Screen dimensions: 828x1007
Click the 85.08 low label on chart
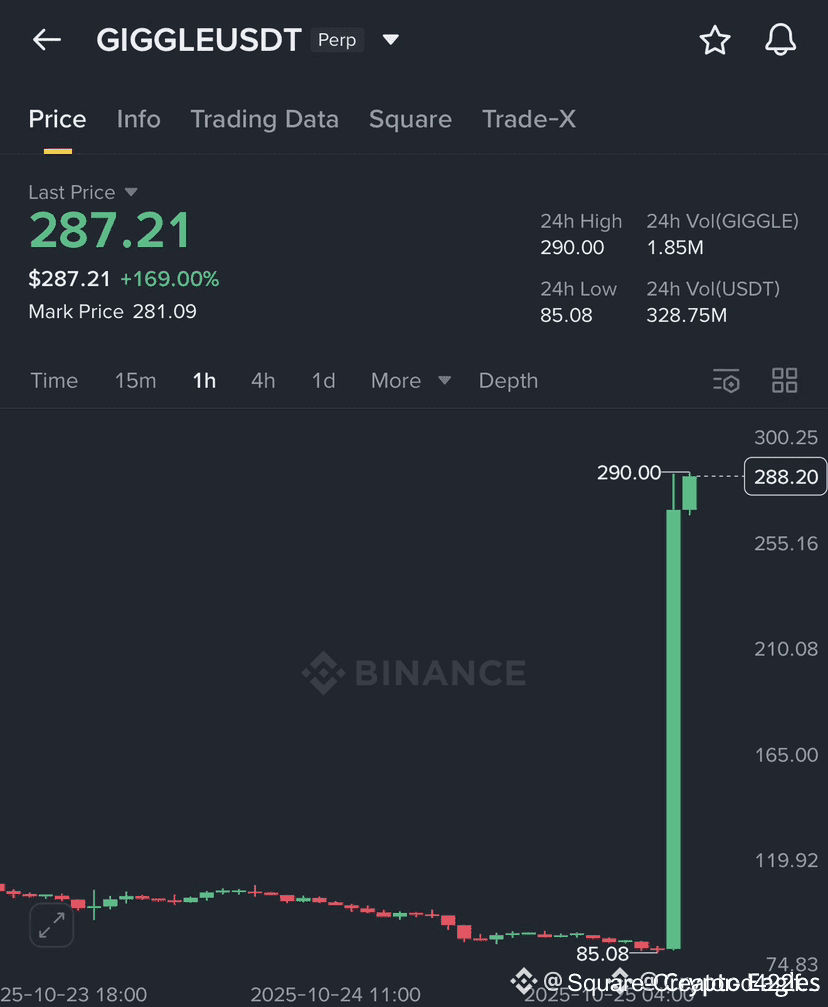pos(603,954)
